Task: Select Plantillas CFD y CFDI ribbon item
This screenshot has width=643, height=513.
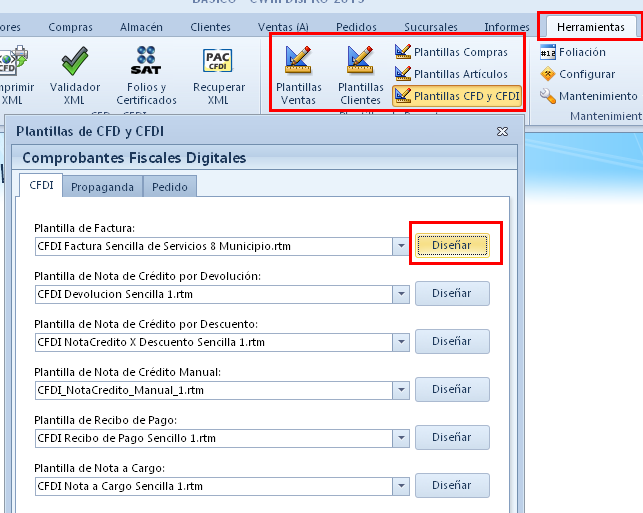Action: pyautogui.click(x=457, y=96)
